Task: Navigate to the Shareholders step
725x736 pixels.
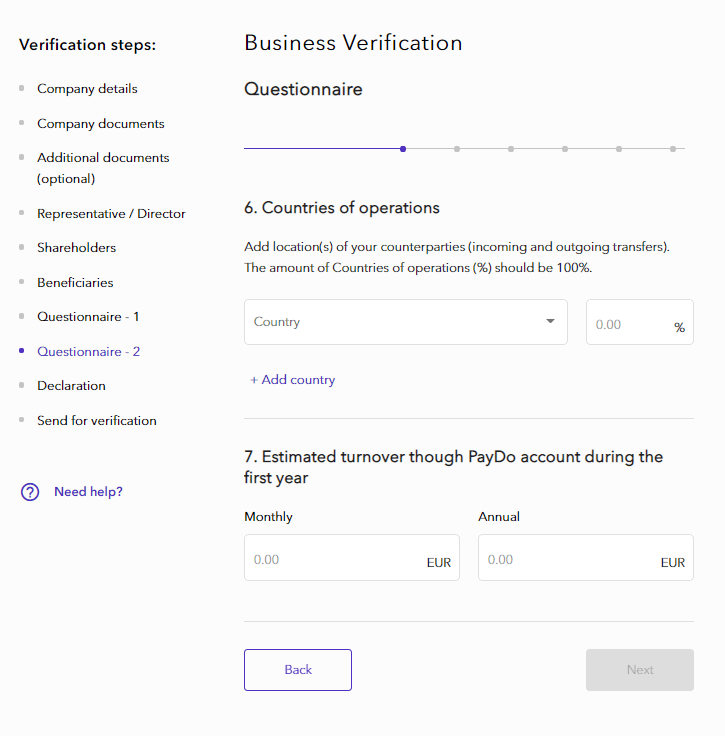Action: tap(76, 248)
